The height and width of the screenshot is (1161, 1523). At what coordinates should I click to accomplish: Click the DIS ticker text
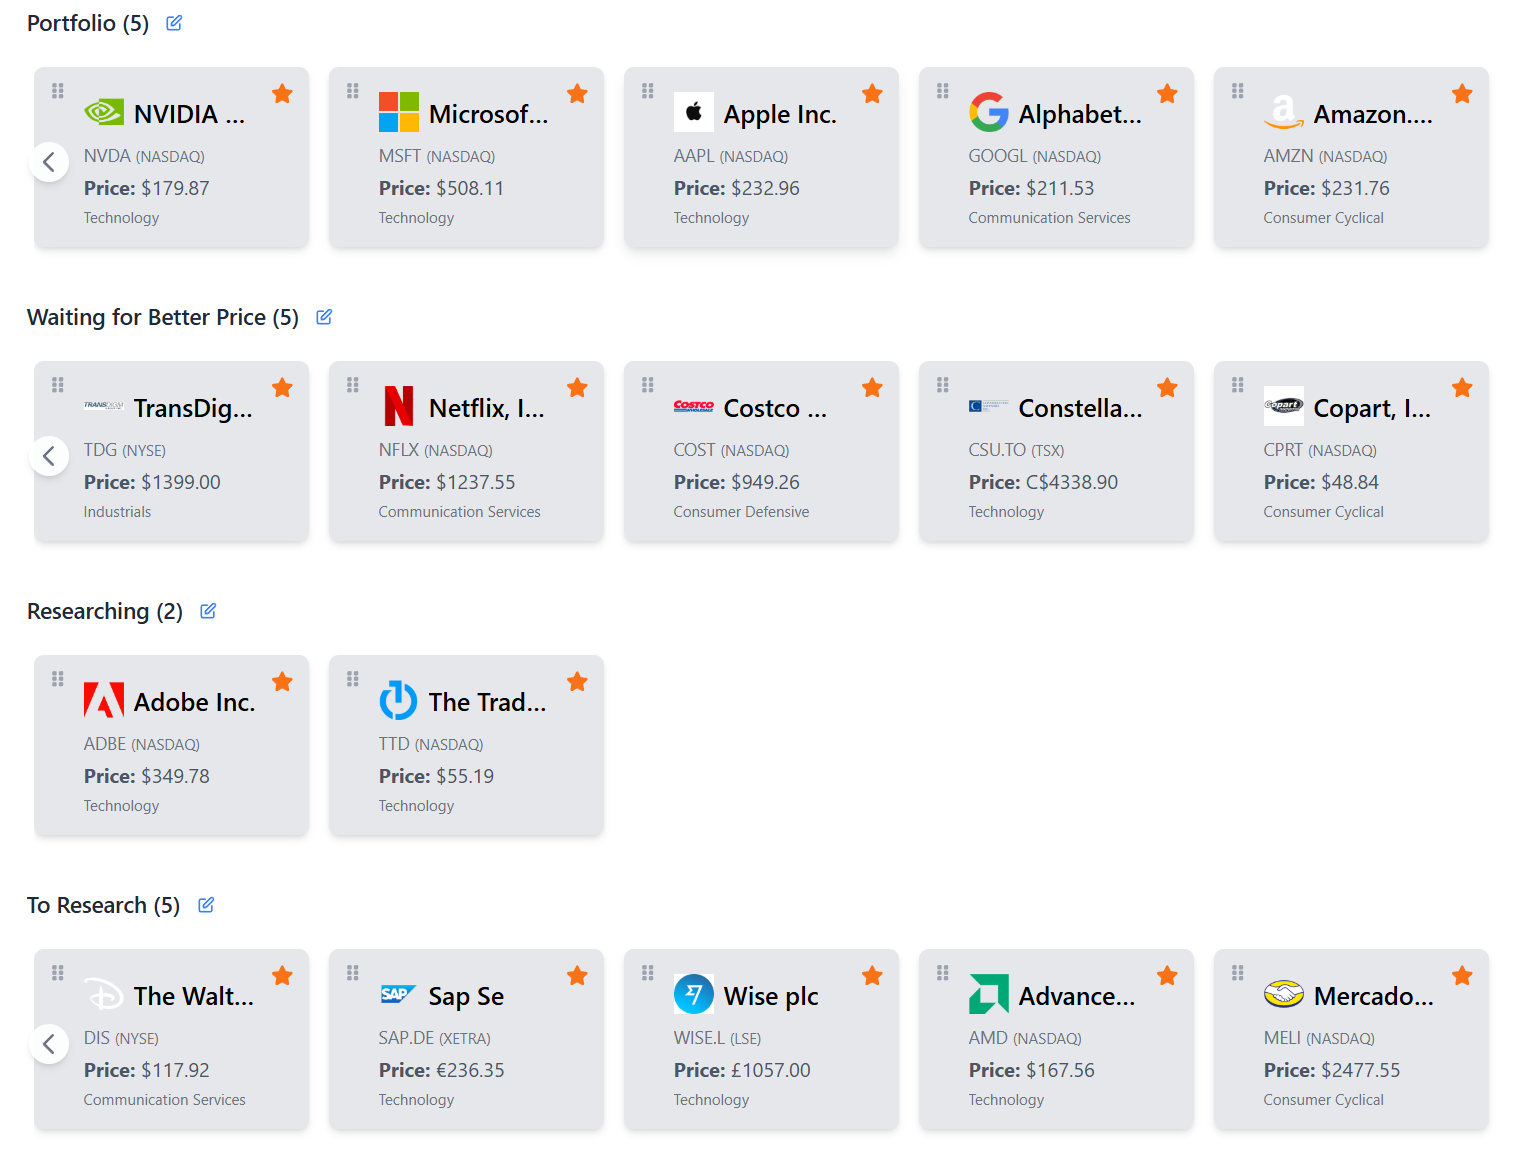pos(97,1038)
